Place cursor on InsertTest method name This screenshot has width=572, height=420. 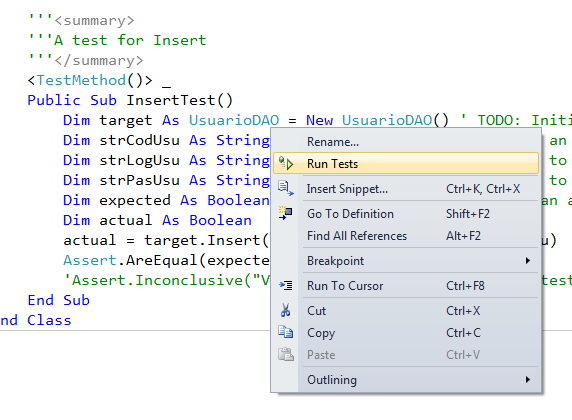click(171, 100)
